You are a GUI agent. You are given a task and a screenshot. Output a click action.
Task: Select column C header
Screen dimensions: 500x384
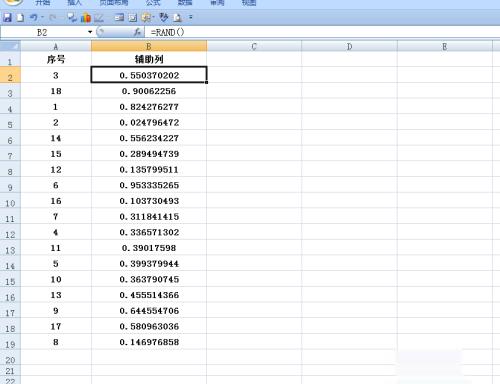(x=254, y=46)
